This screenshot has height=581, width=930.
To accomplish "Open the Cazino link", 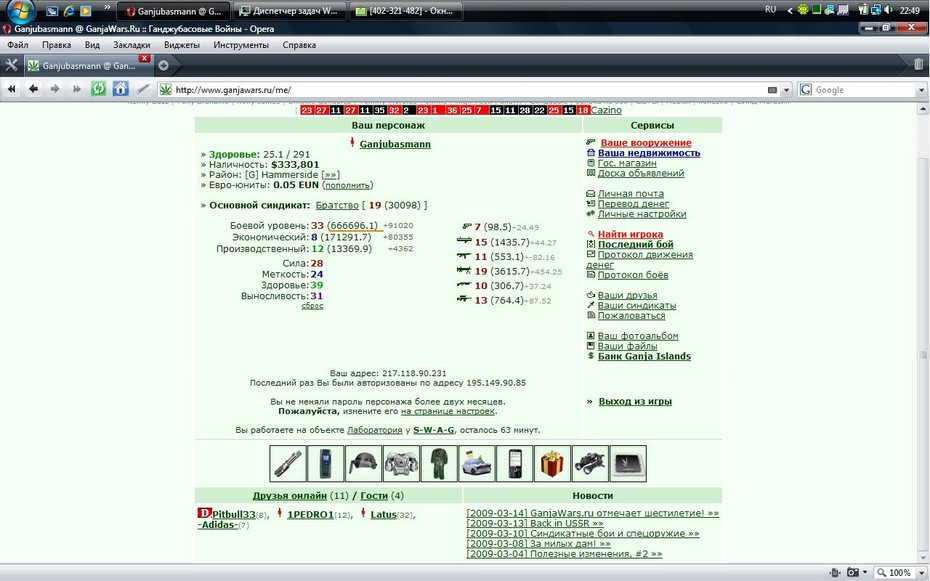I will click(606, 110).
